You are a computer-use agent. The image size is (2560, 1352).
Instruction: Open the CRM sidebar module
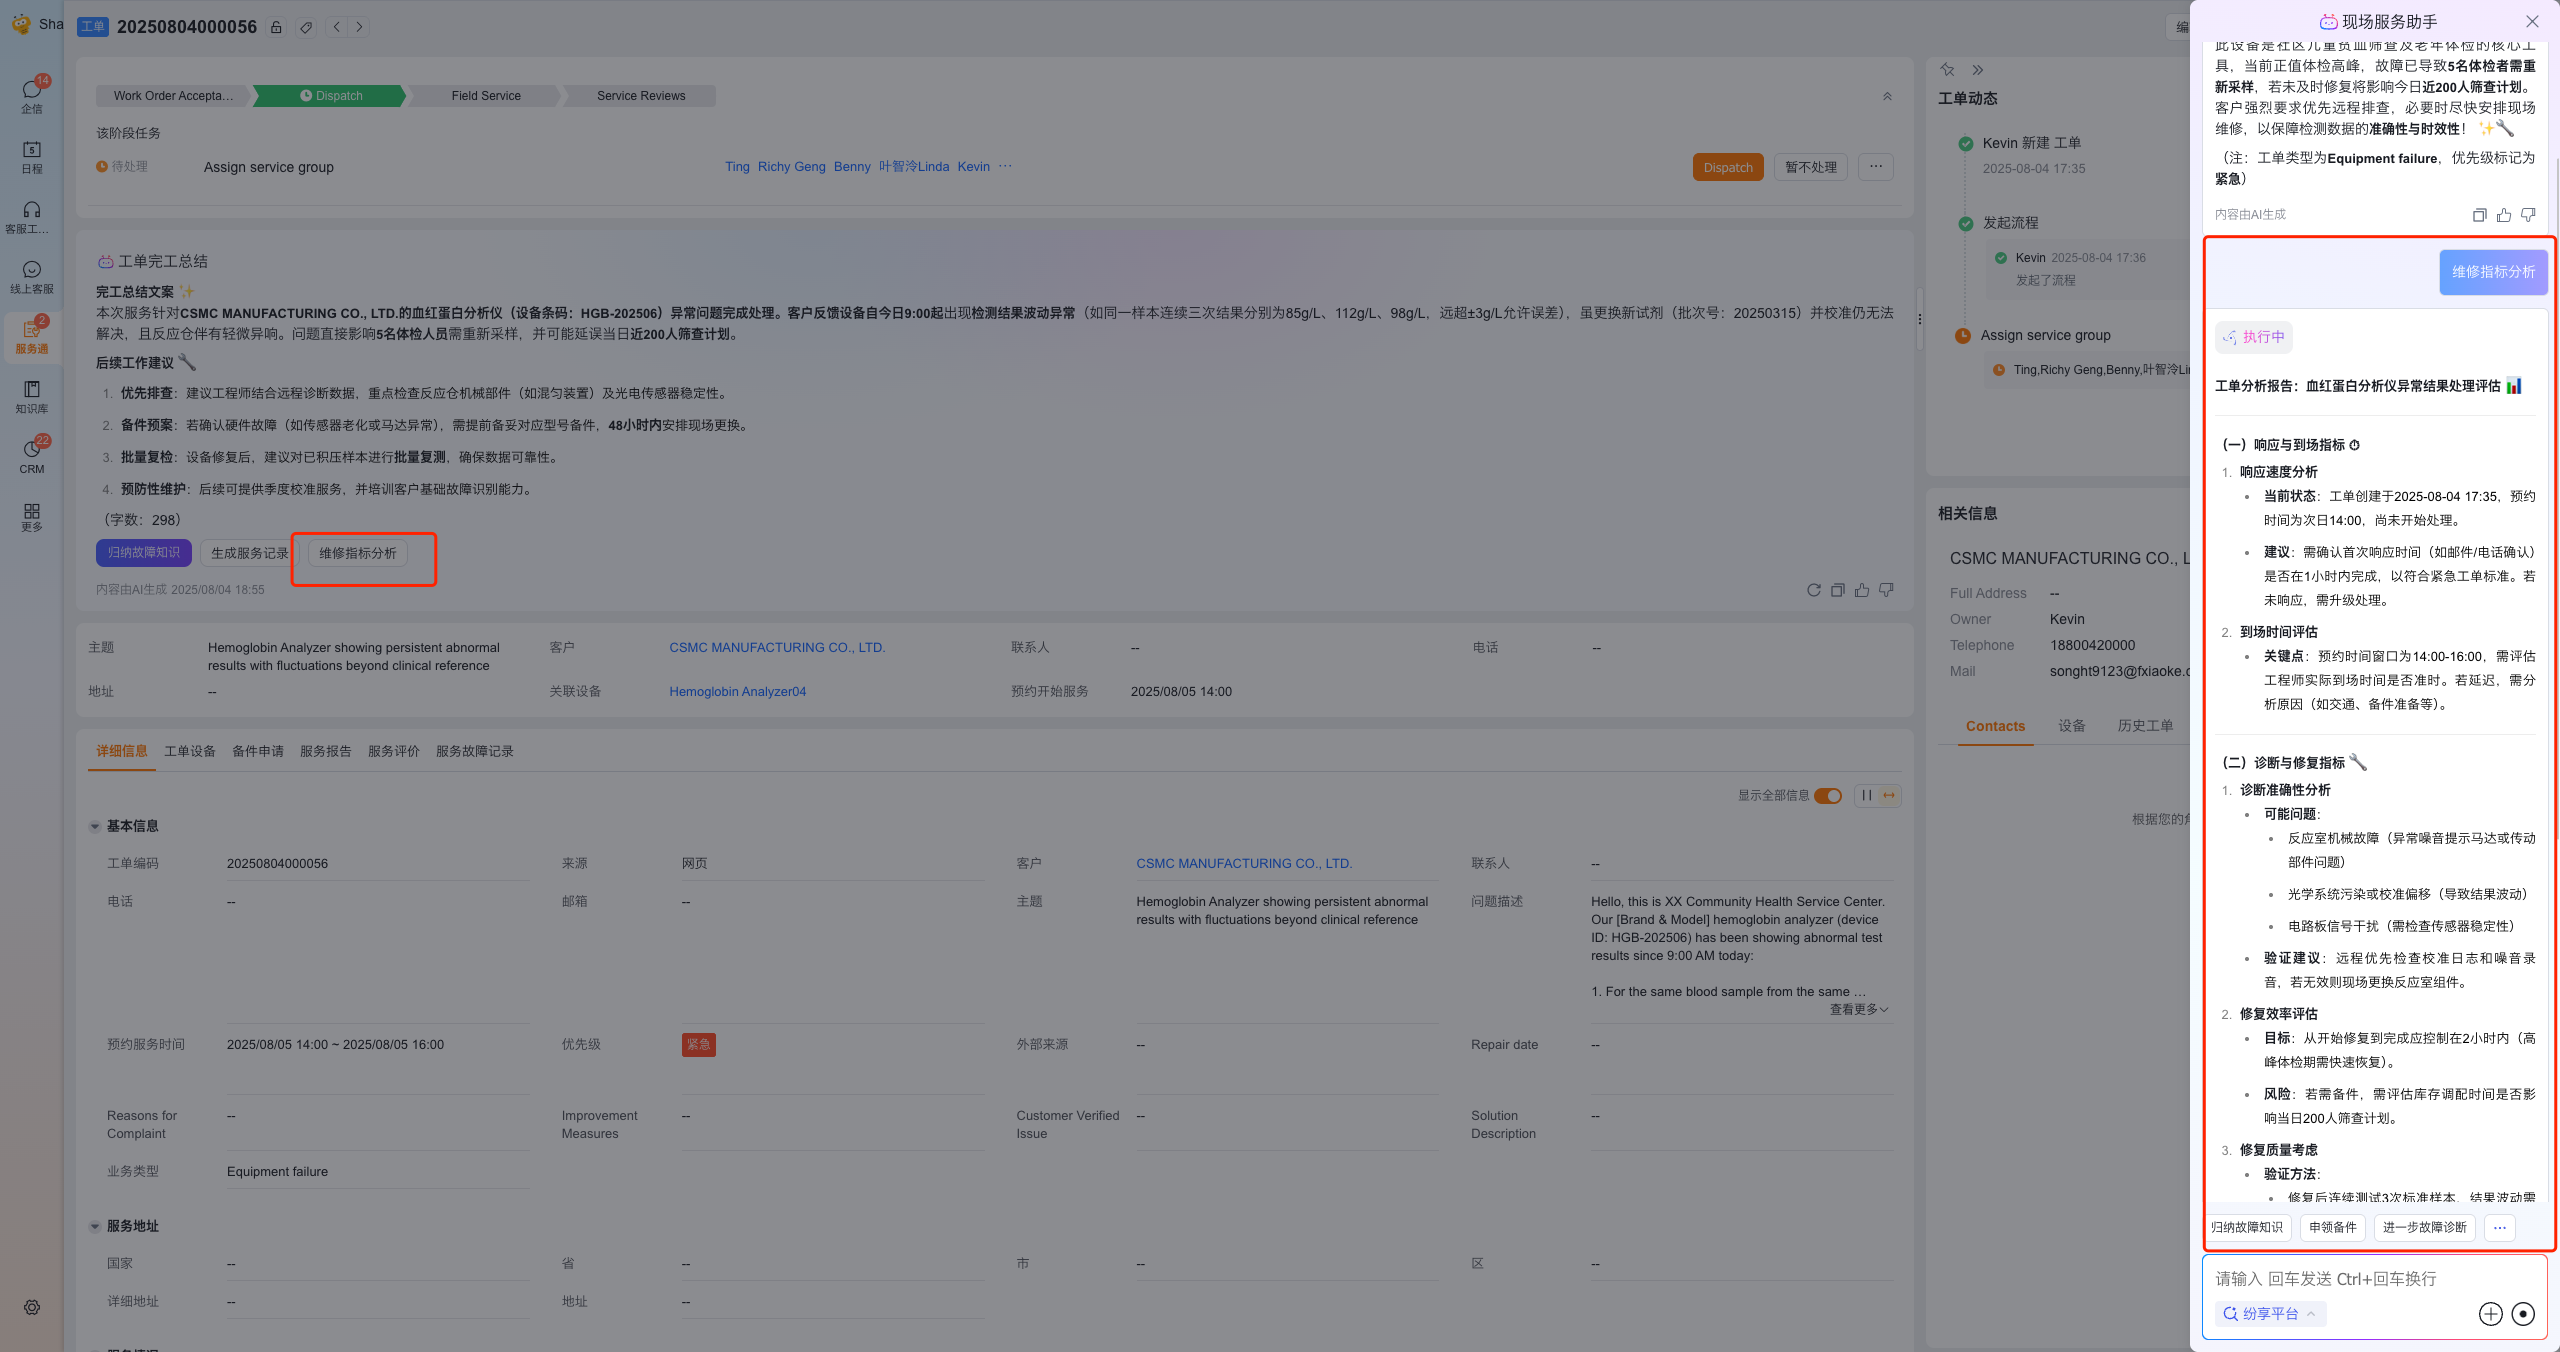(32, 456)
